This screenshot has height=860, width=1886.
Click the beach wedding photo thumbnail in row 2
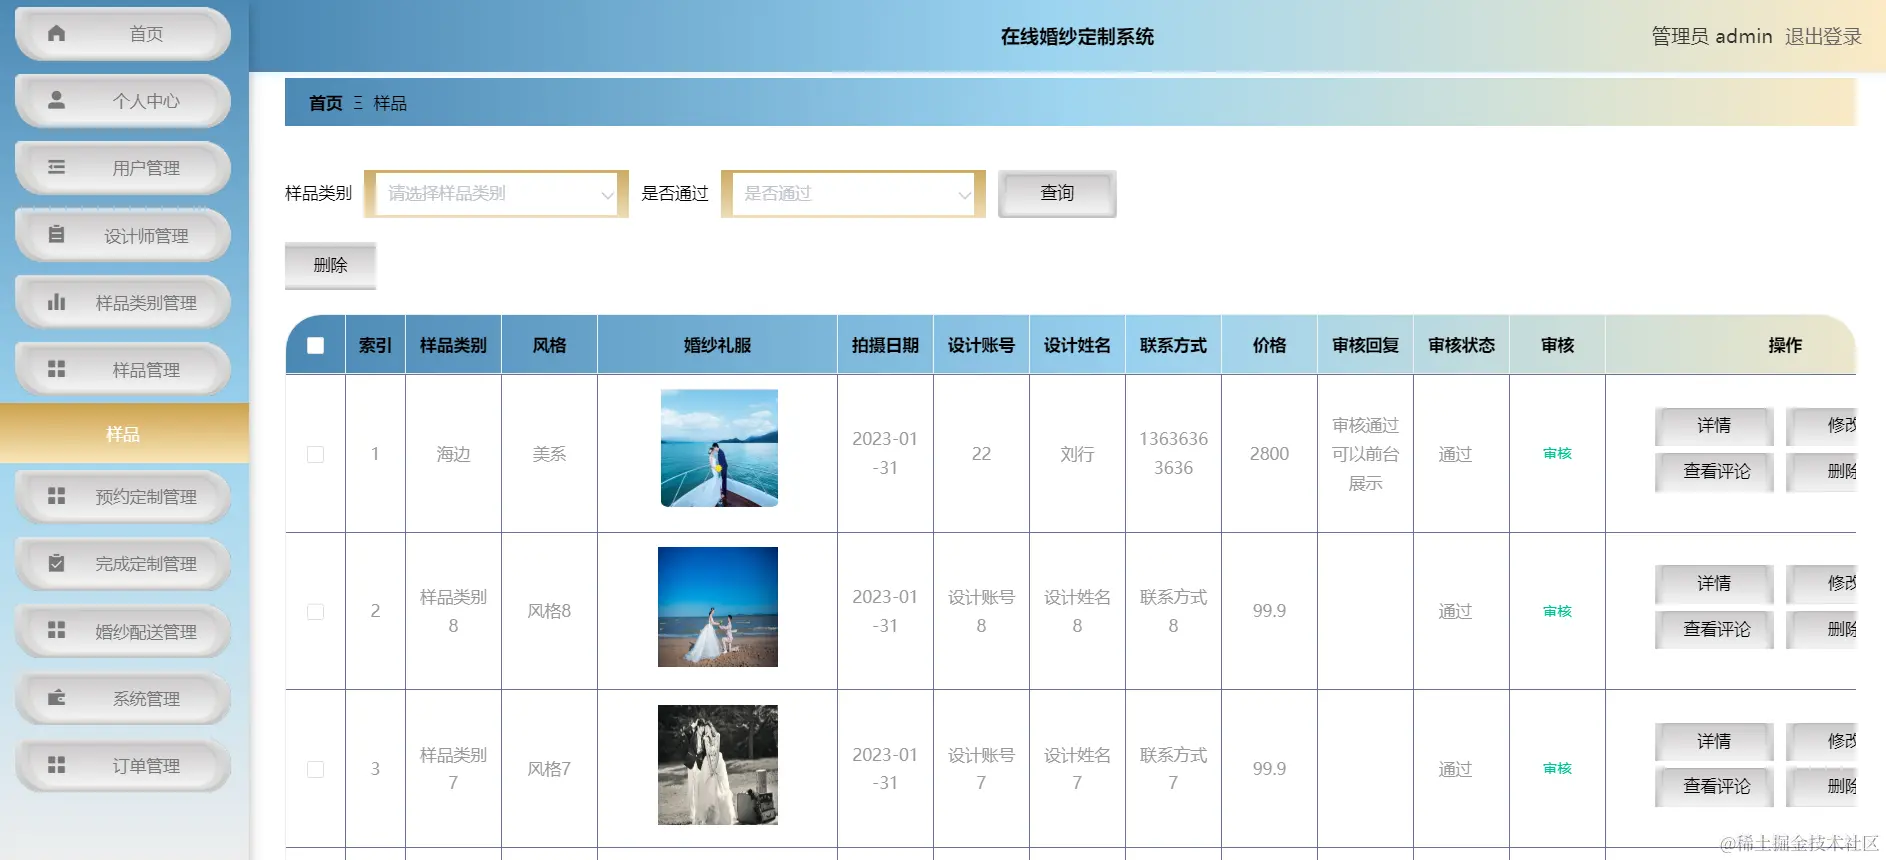coord(718,607)
